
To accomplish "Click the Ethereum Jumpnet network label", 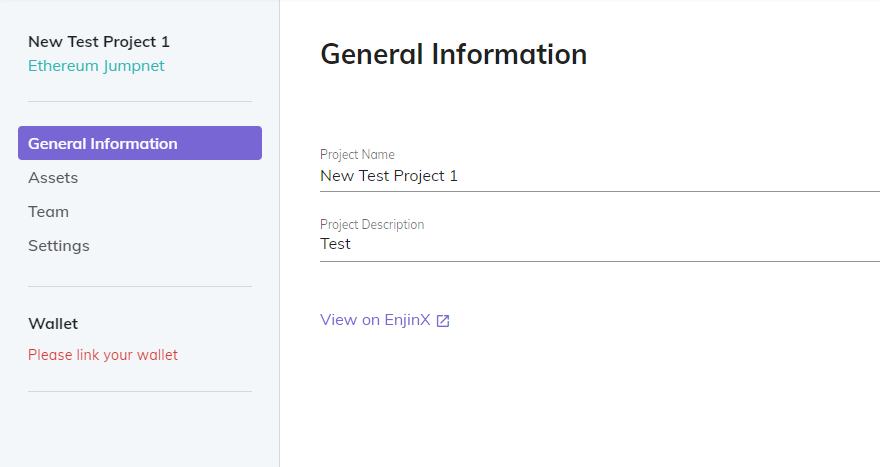I will tap(97, 66).
